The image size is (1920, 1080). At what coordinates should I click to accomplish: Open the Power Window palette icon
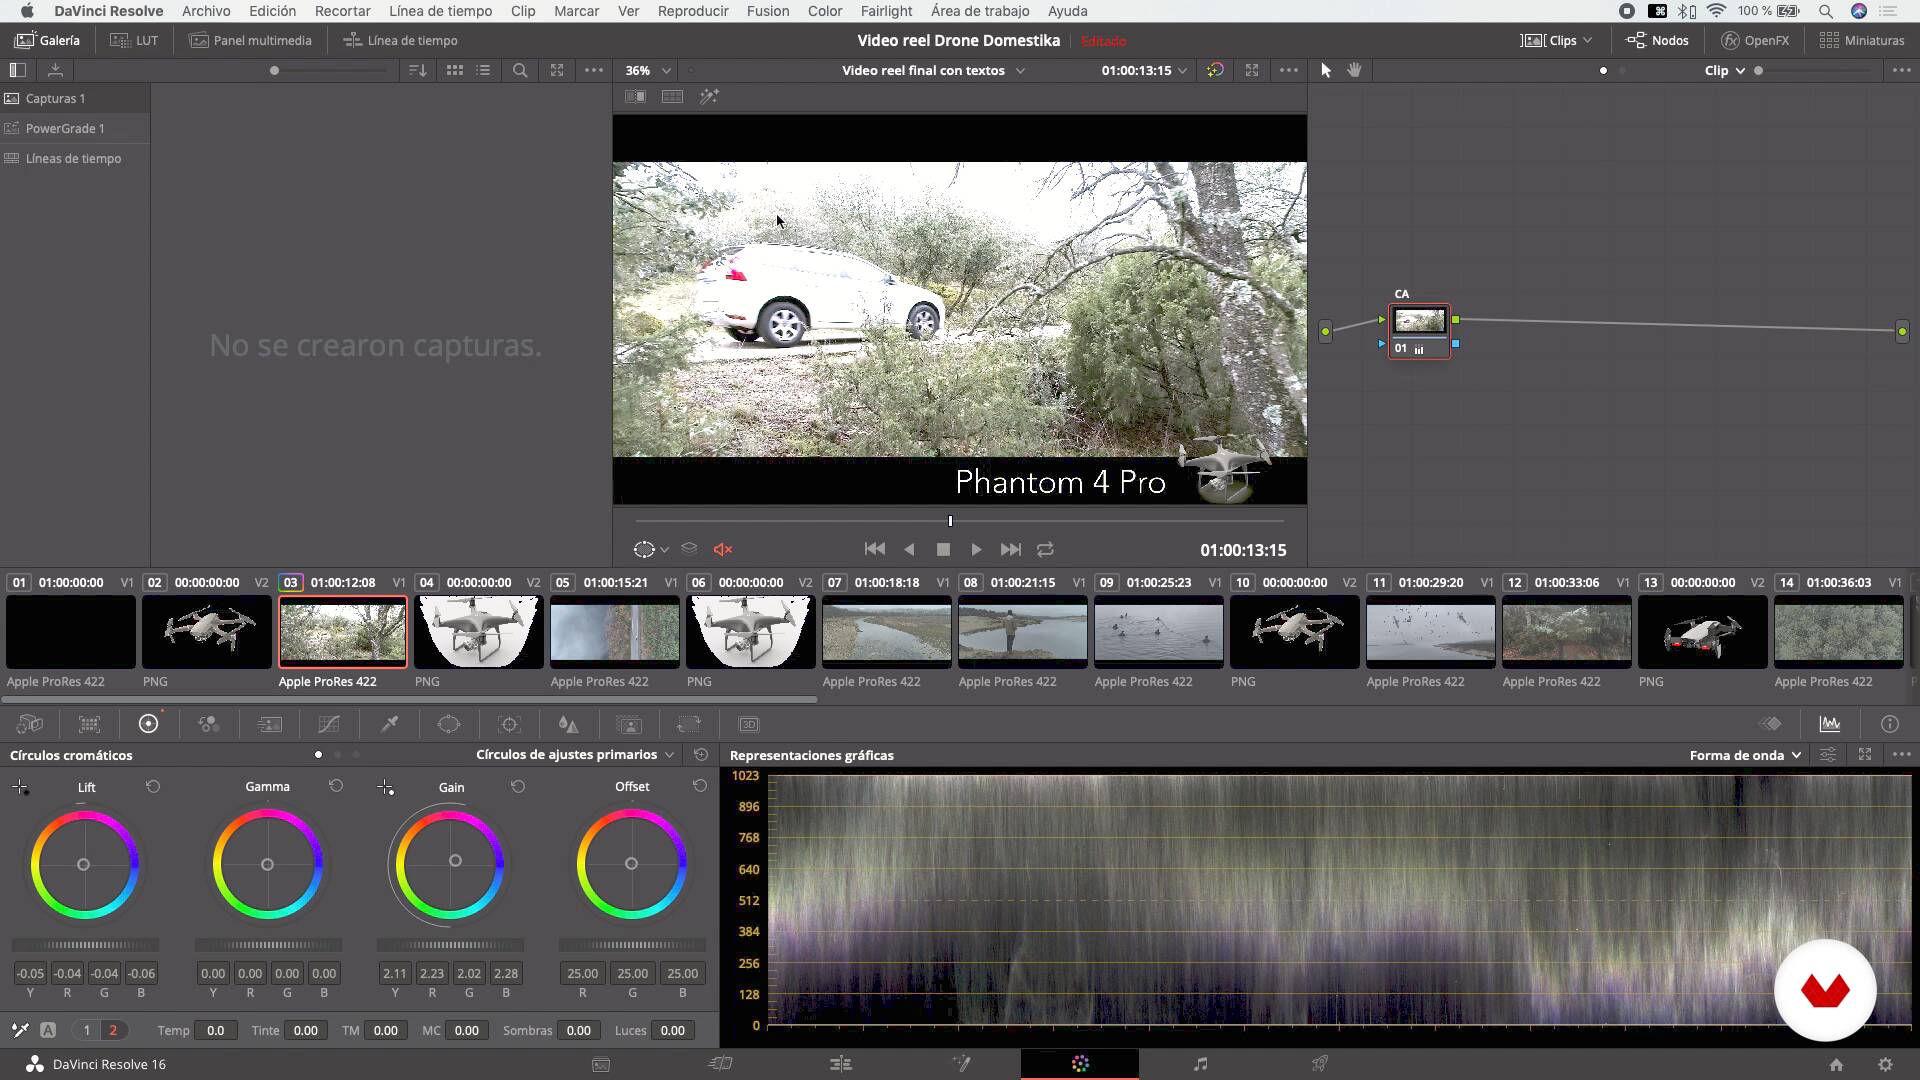(449, 724)
